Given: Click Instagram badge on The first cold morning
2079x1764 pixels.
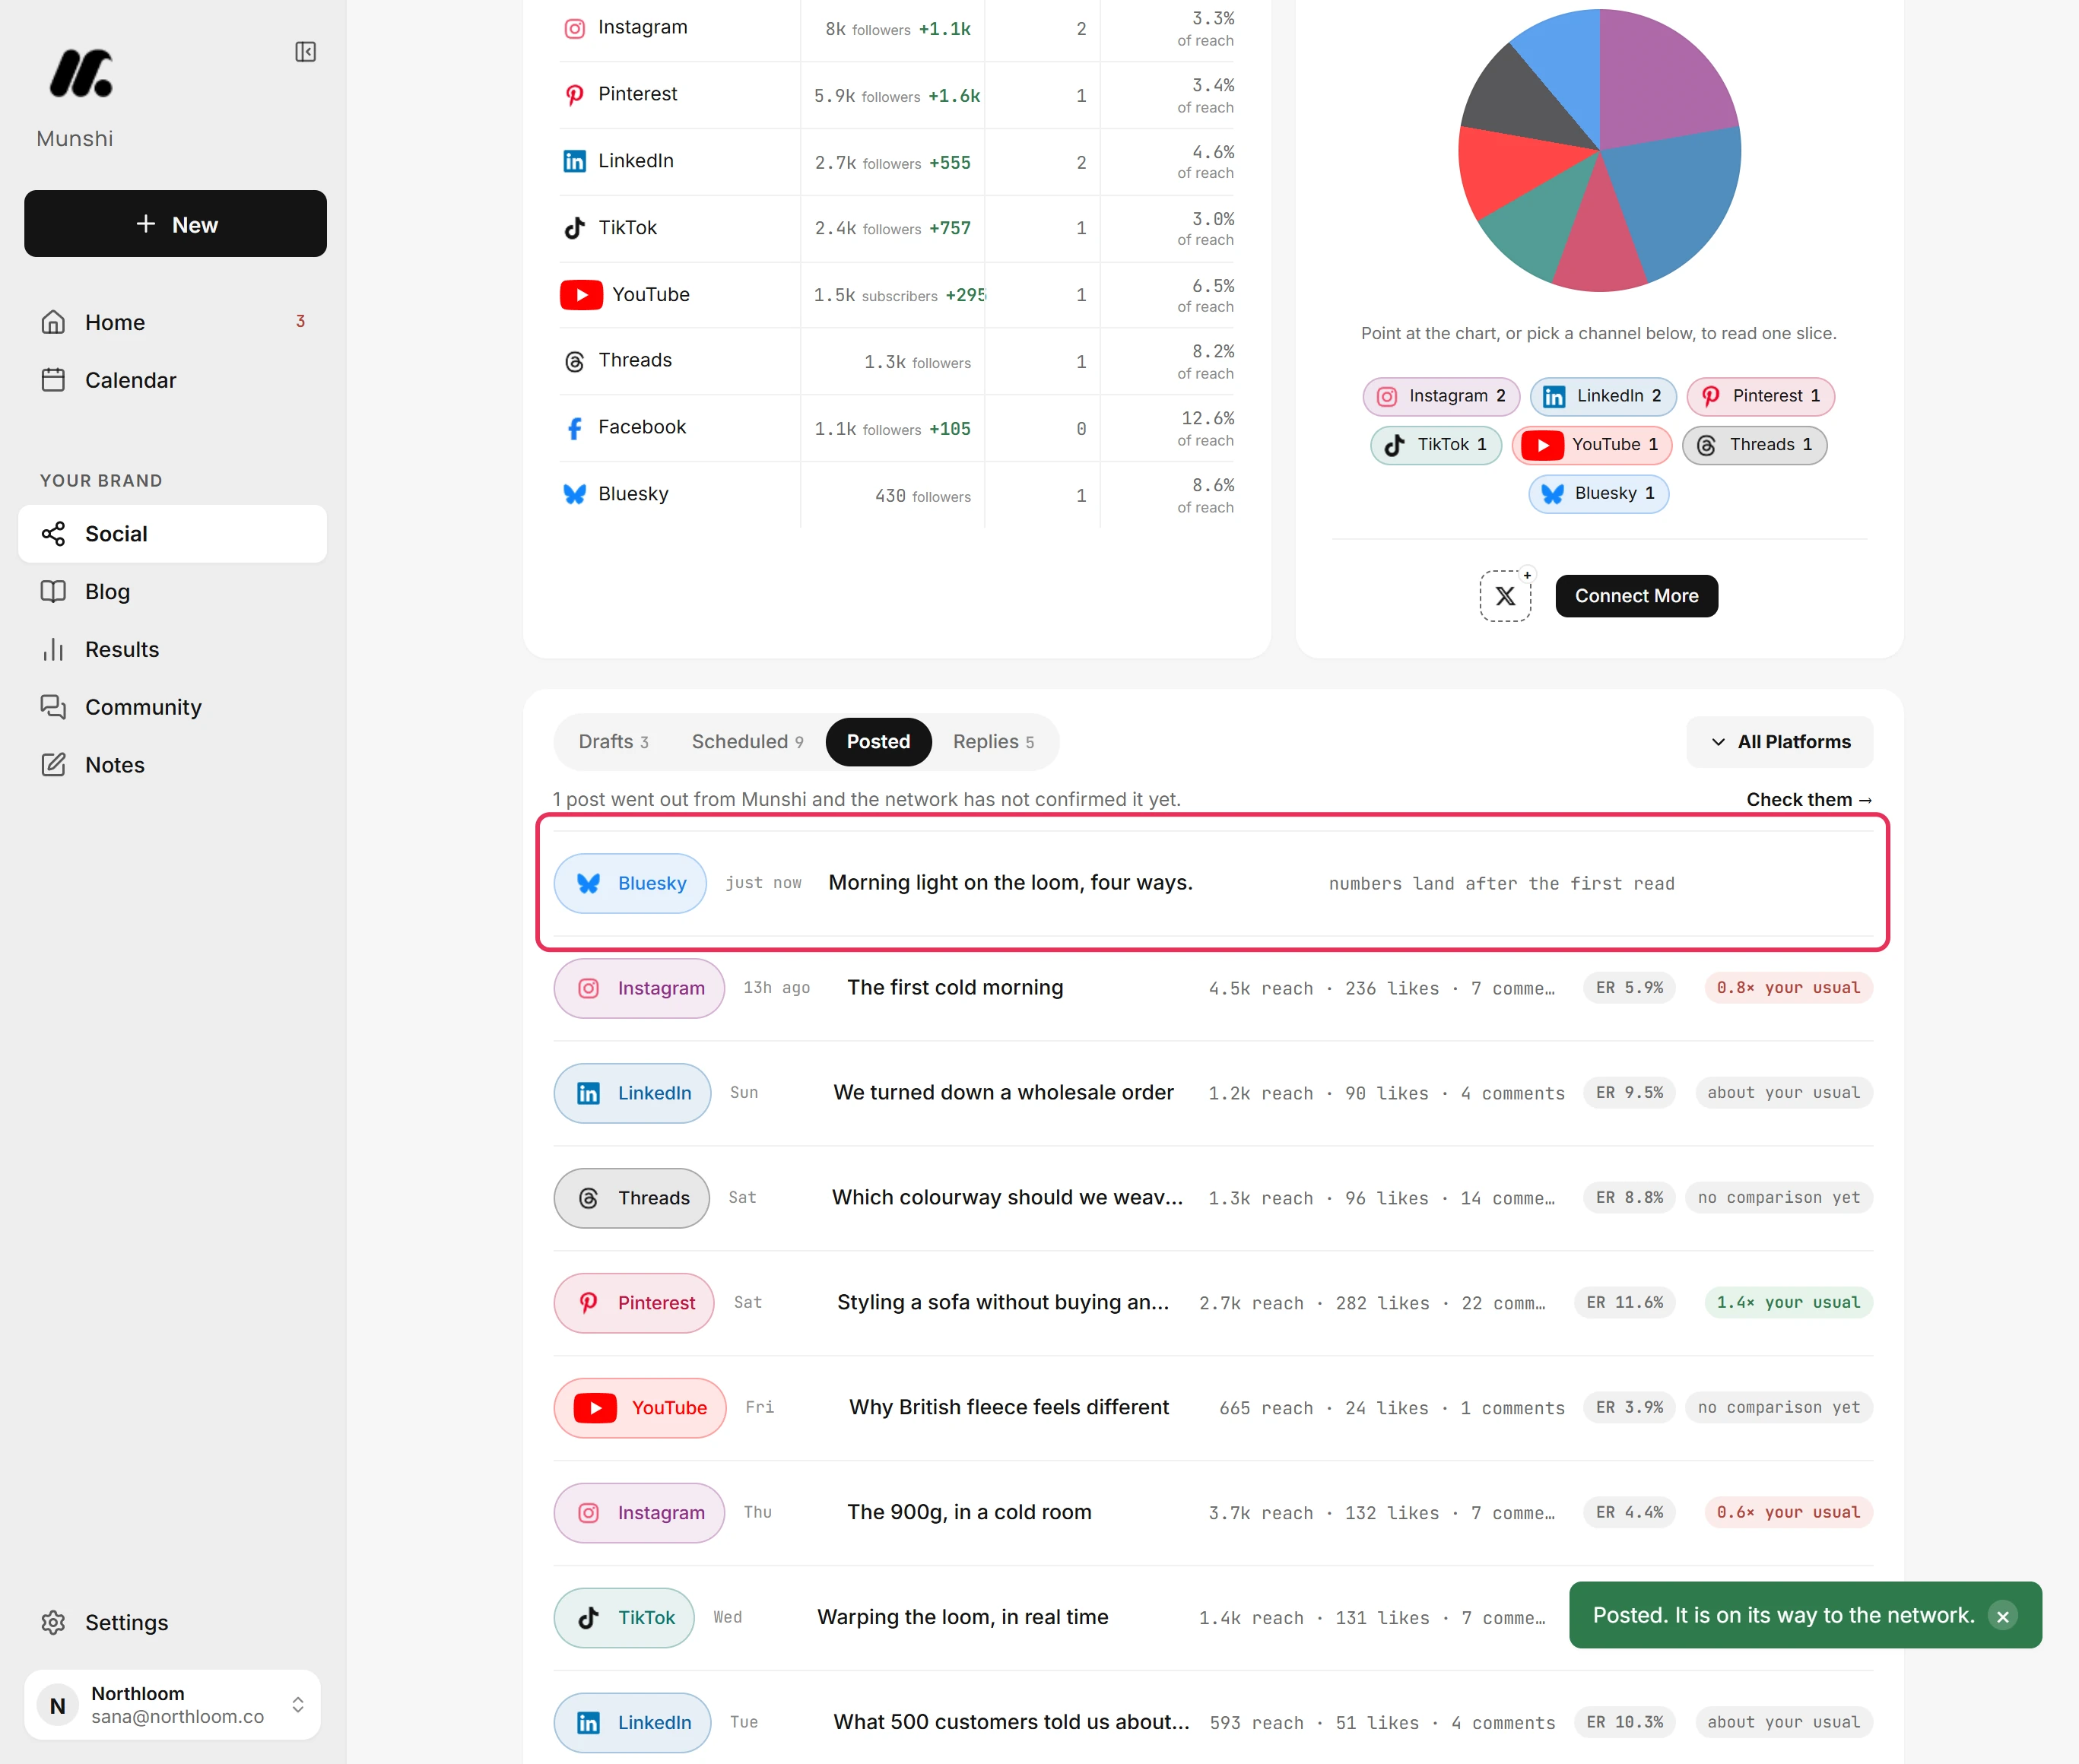Looking at the screenshot, I should (639, 988).
